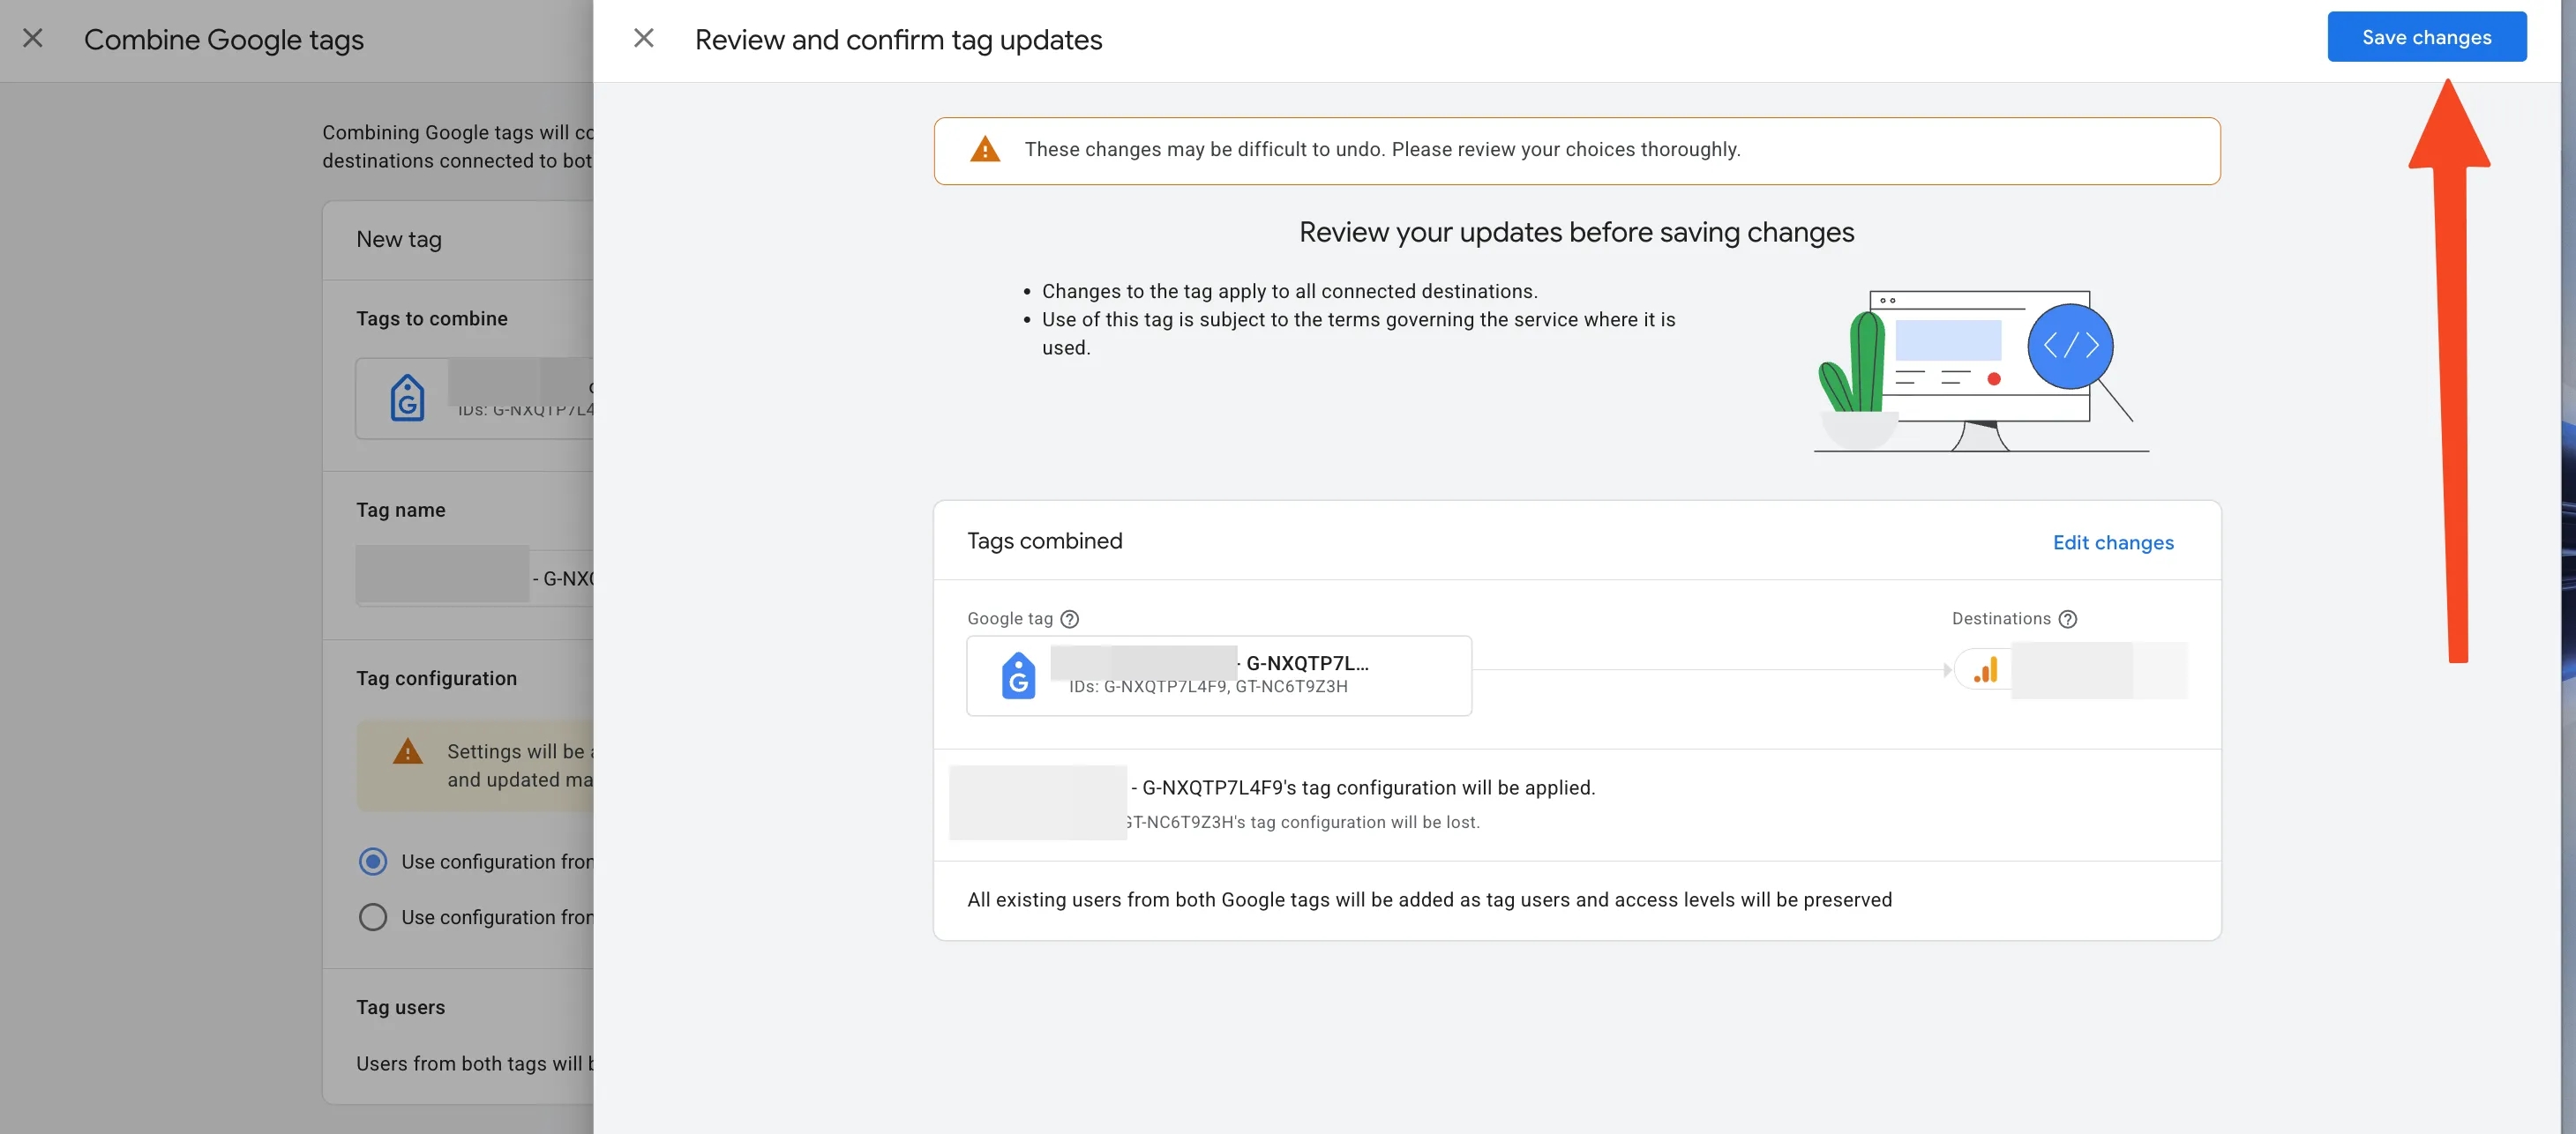Click 'Changes to the tag apply to all connected destinations'
2576x1134 pixels.
1289,291
